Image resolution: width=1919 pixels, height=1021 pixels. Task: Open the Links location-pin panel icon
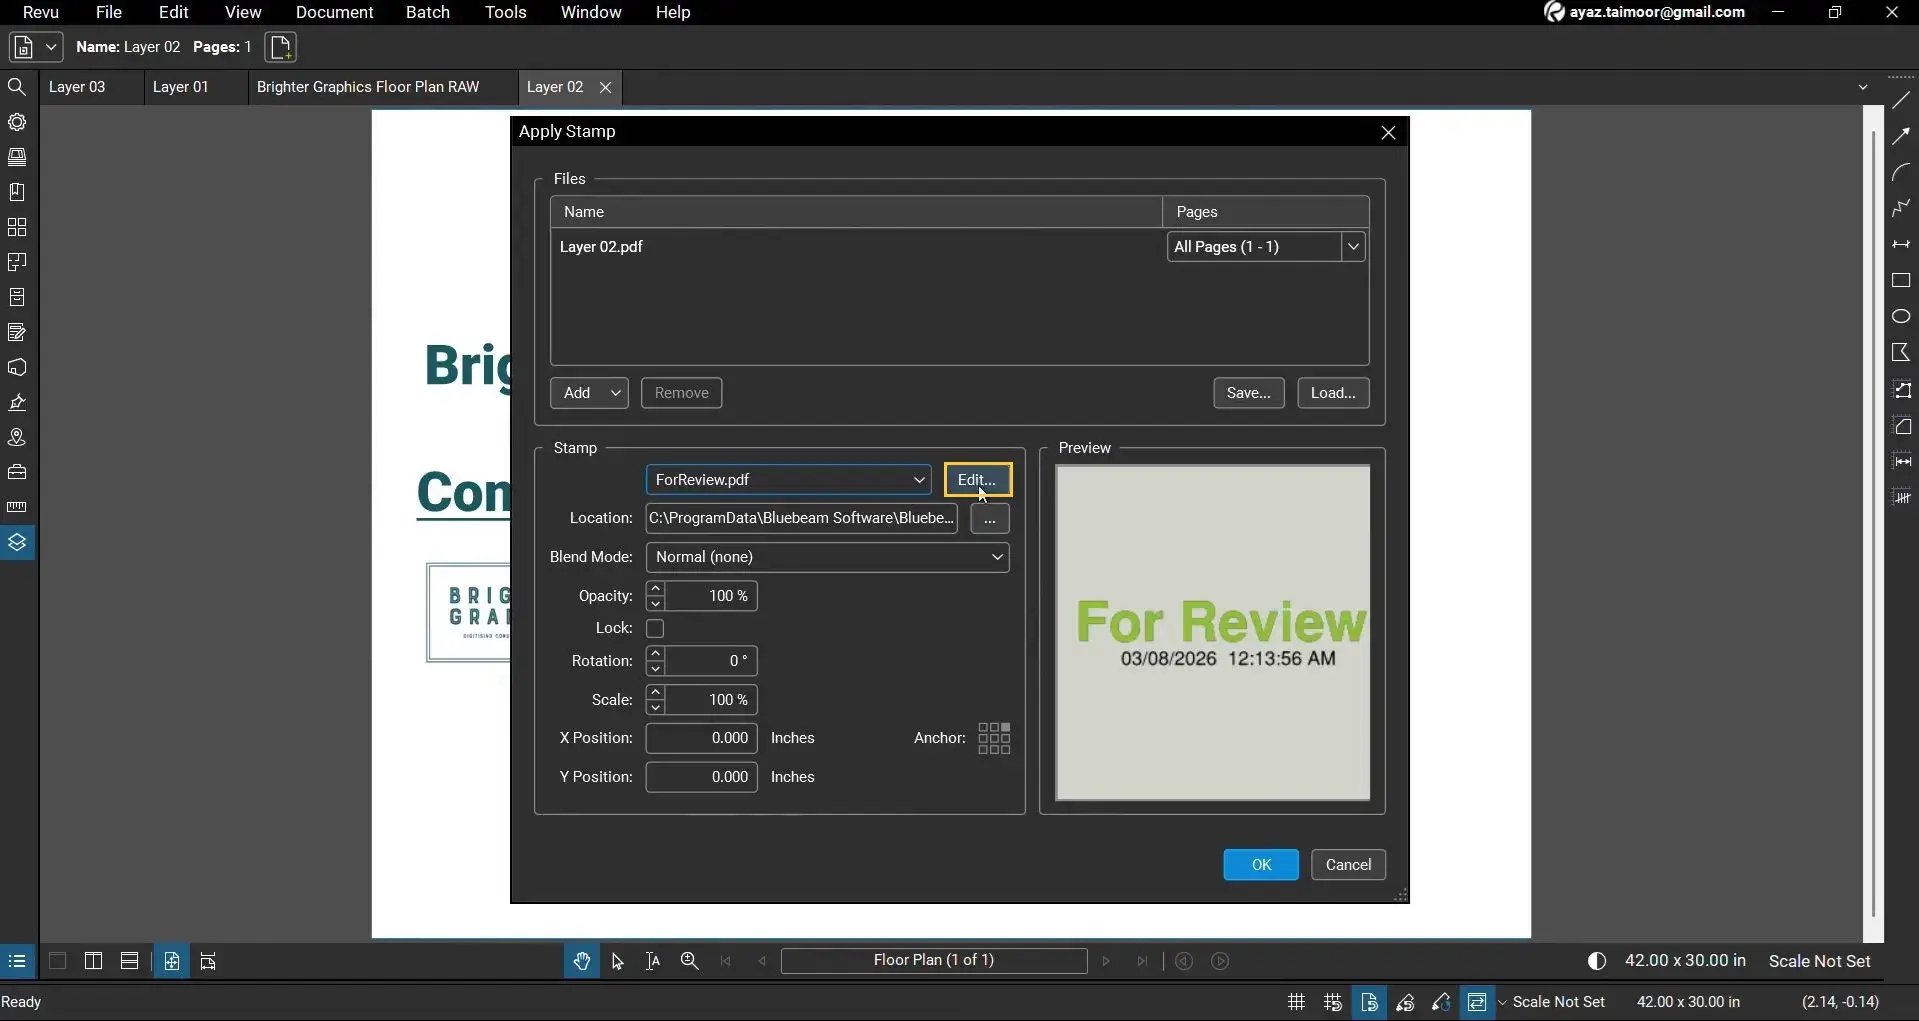click(x=17, y=437)
